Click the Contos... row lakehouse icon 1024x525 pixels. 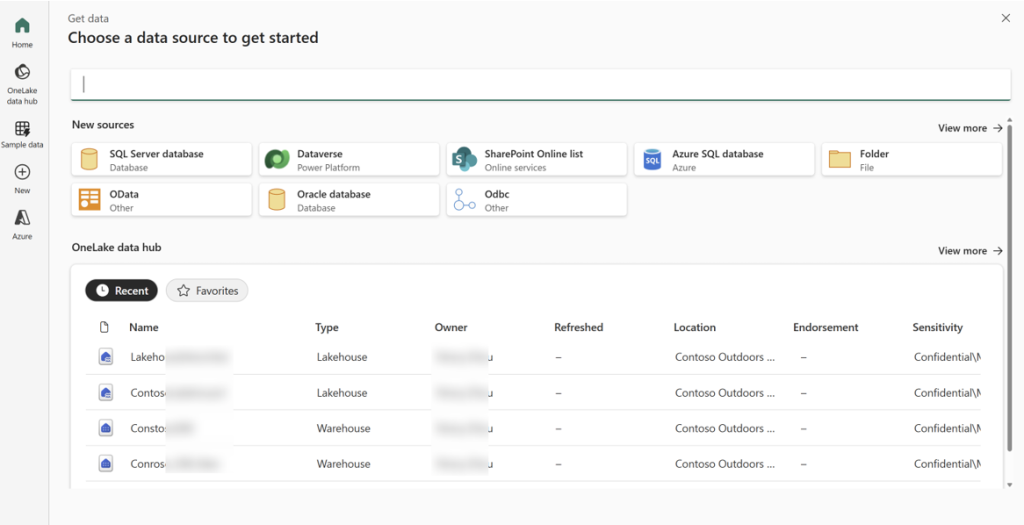106,392
